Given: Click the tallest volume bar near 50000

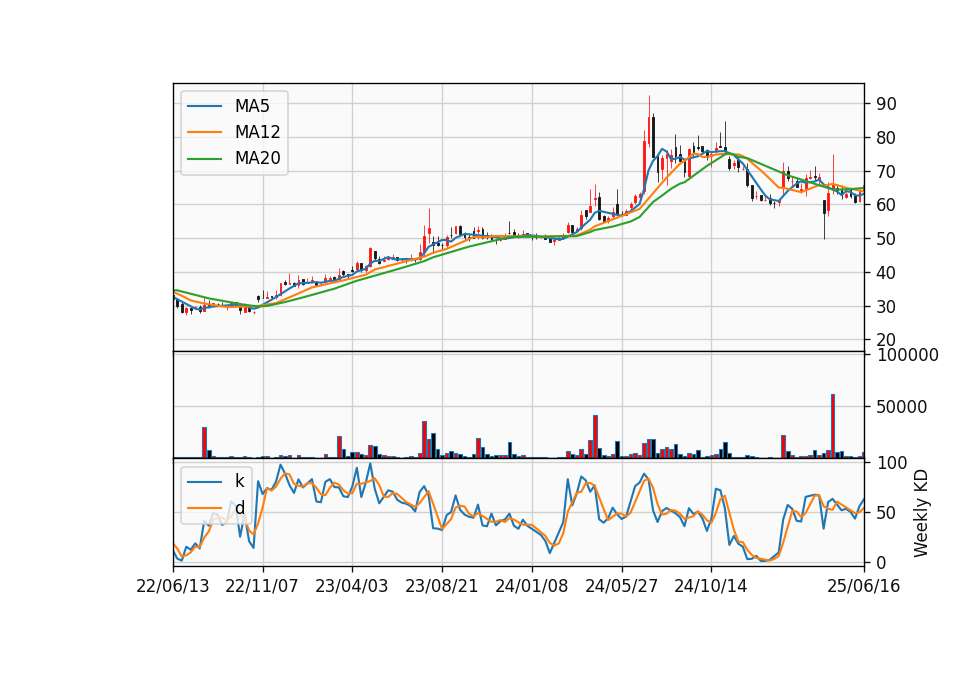Looking at the screenshot, I should pyautogui.click(x=833, y=426).
